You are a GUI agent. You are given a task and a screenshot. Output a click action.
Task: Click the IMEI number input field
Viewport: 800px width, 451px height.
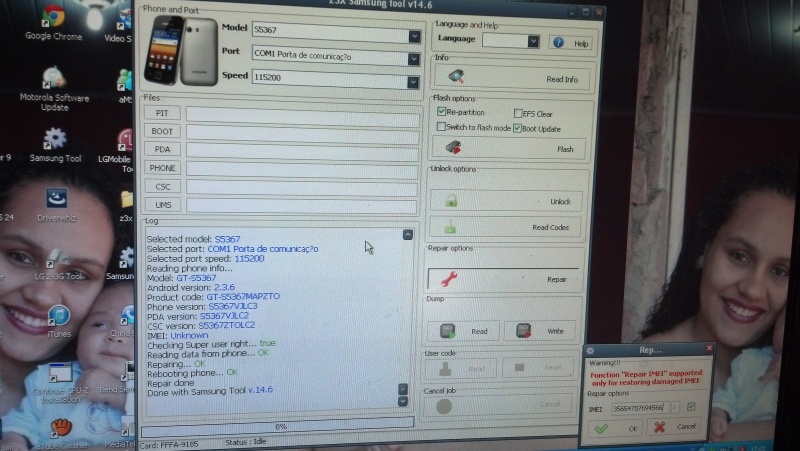[x=640, y=408]
